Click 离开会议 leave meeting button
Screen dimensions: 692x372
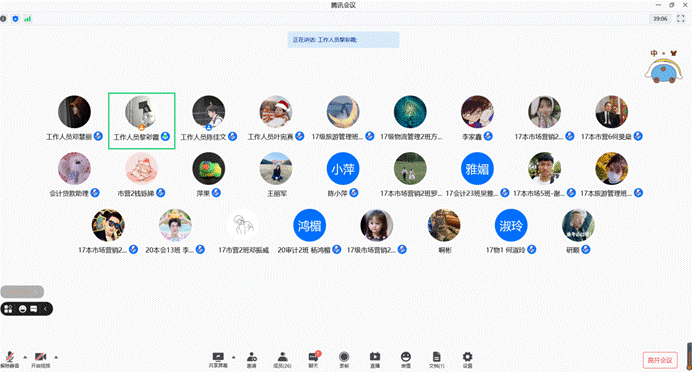pyautogui.click(x=660, y=360)
